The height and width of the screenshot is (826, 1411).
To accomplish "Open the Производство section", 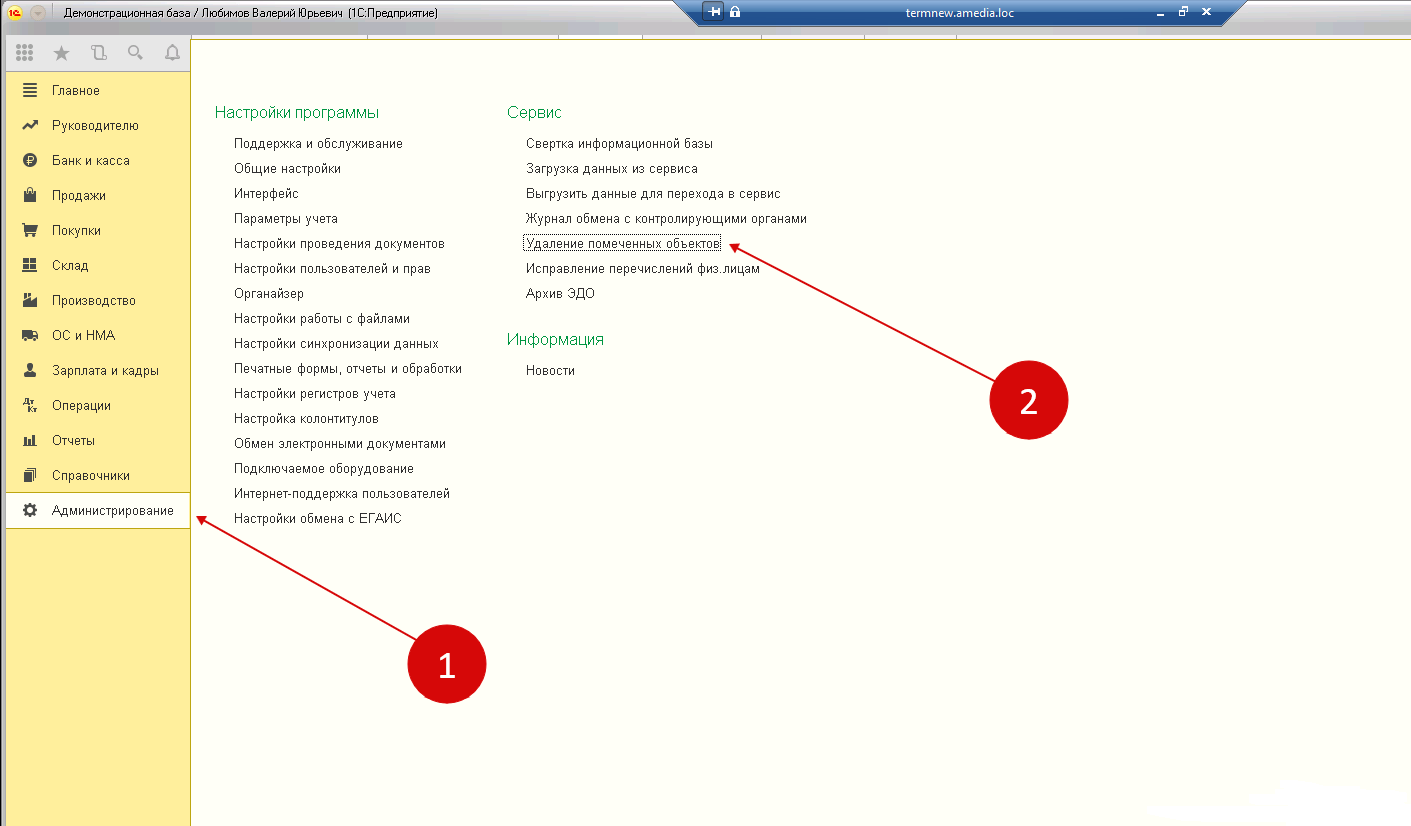I will coord(98,300).
